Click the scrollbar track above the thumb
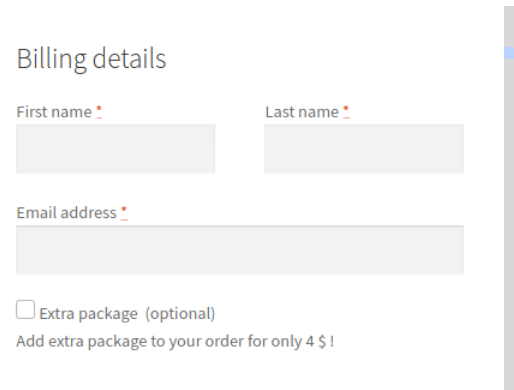Image resolution: width=514 pixels, height=390 pixels. (x=509, y=27)
